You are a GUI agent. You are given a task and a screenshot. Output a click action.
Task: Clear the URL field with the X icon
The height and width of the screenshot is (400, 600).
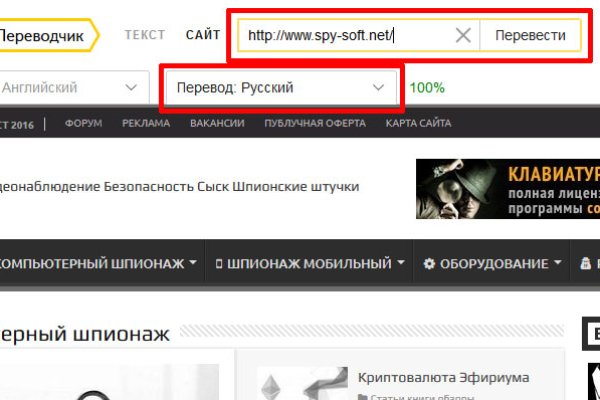[x=463, y=36]
